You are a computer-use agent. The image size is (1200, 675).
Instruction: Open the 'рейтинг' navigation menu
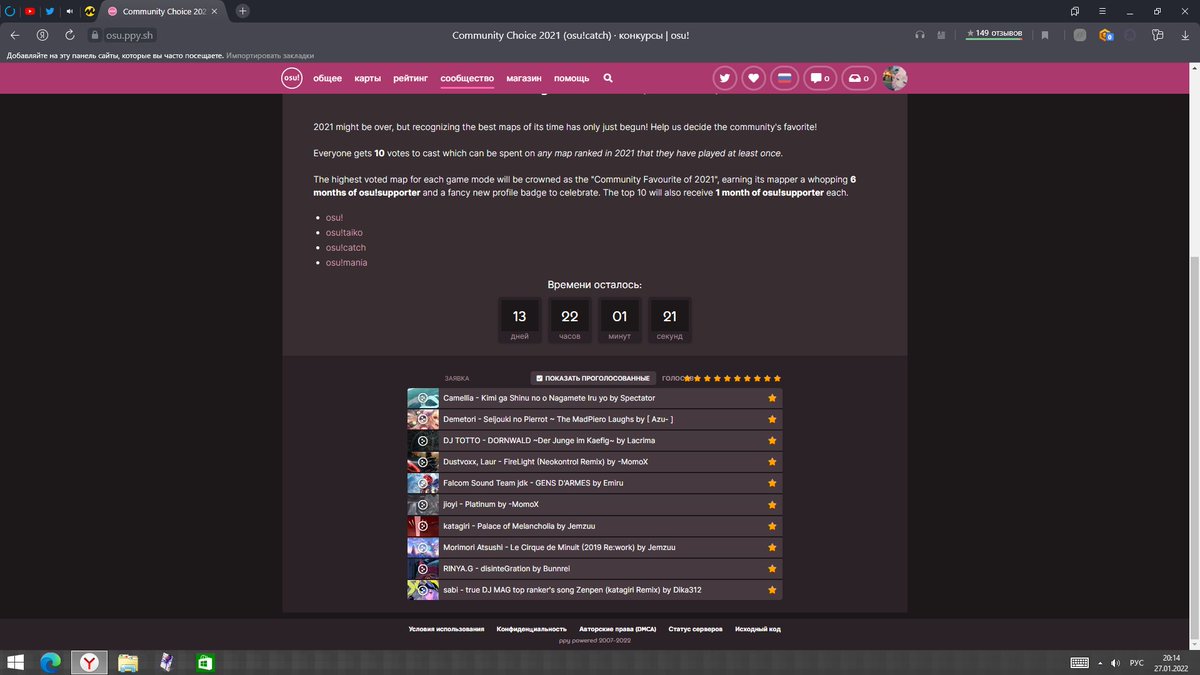point(410,78)
